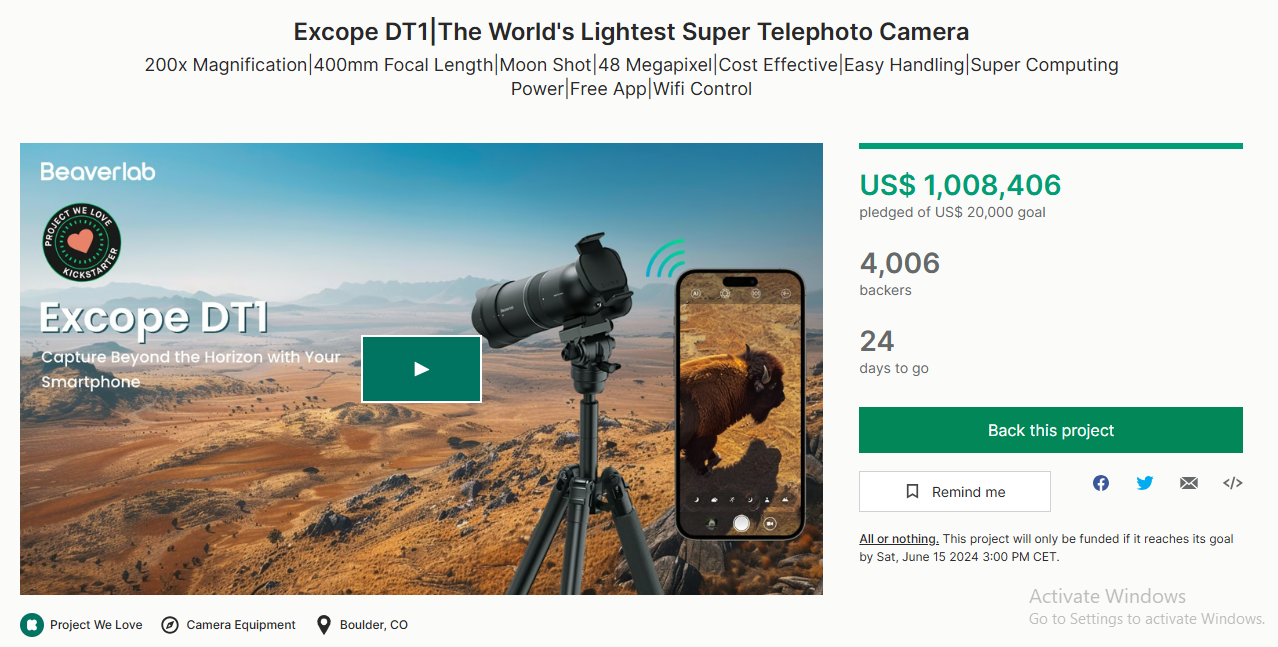Click the Remind me button

(955, 492)
